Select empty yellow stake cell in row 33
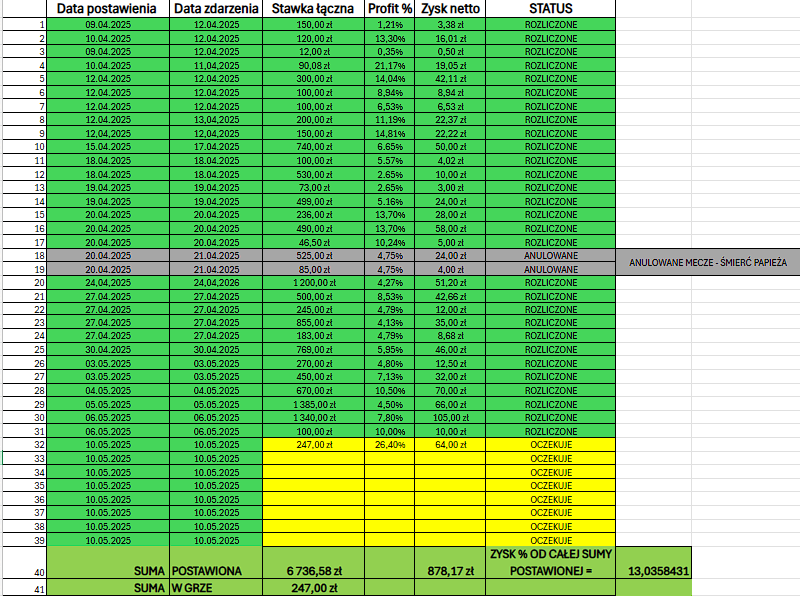800x596 pixels. pyautogui.click(x=313, y=458)
